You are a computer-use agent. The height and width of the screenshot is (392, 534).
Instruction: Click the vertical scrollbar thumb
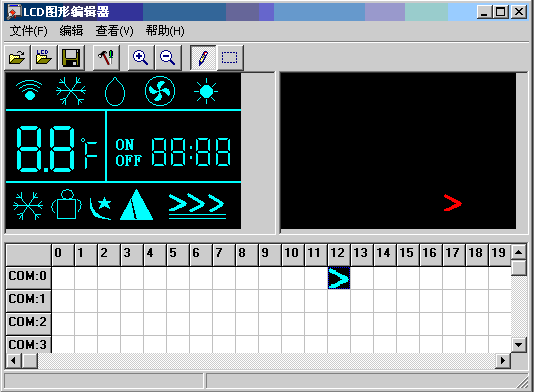(x=519, y=268)
